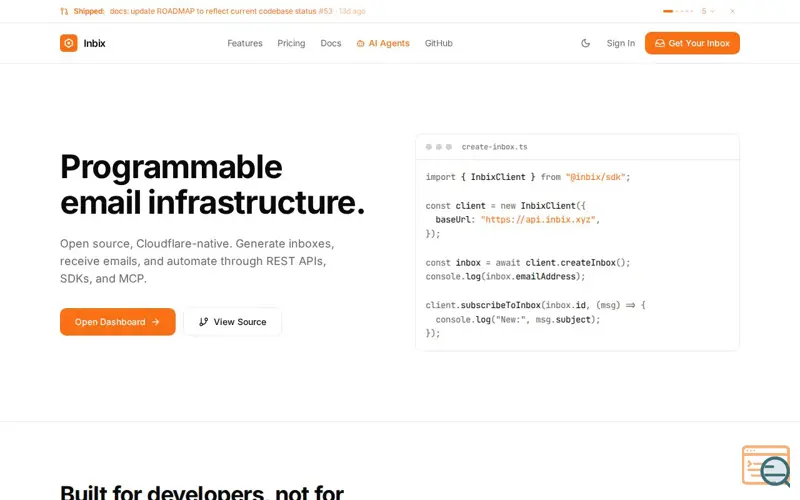Click the View Source button
The height and width of the screenshot is (500, 800).
tap(232, 322)
